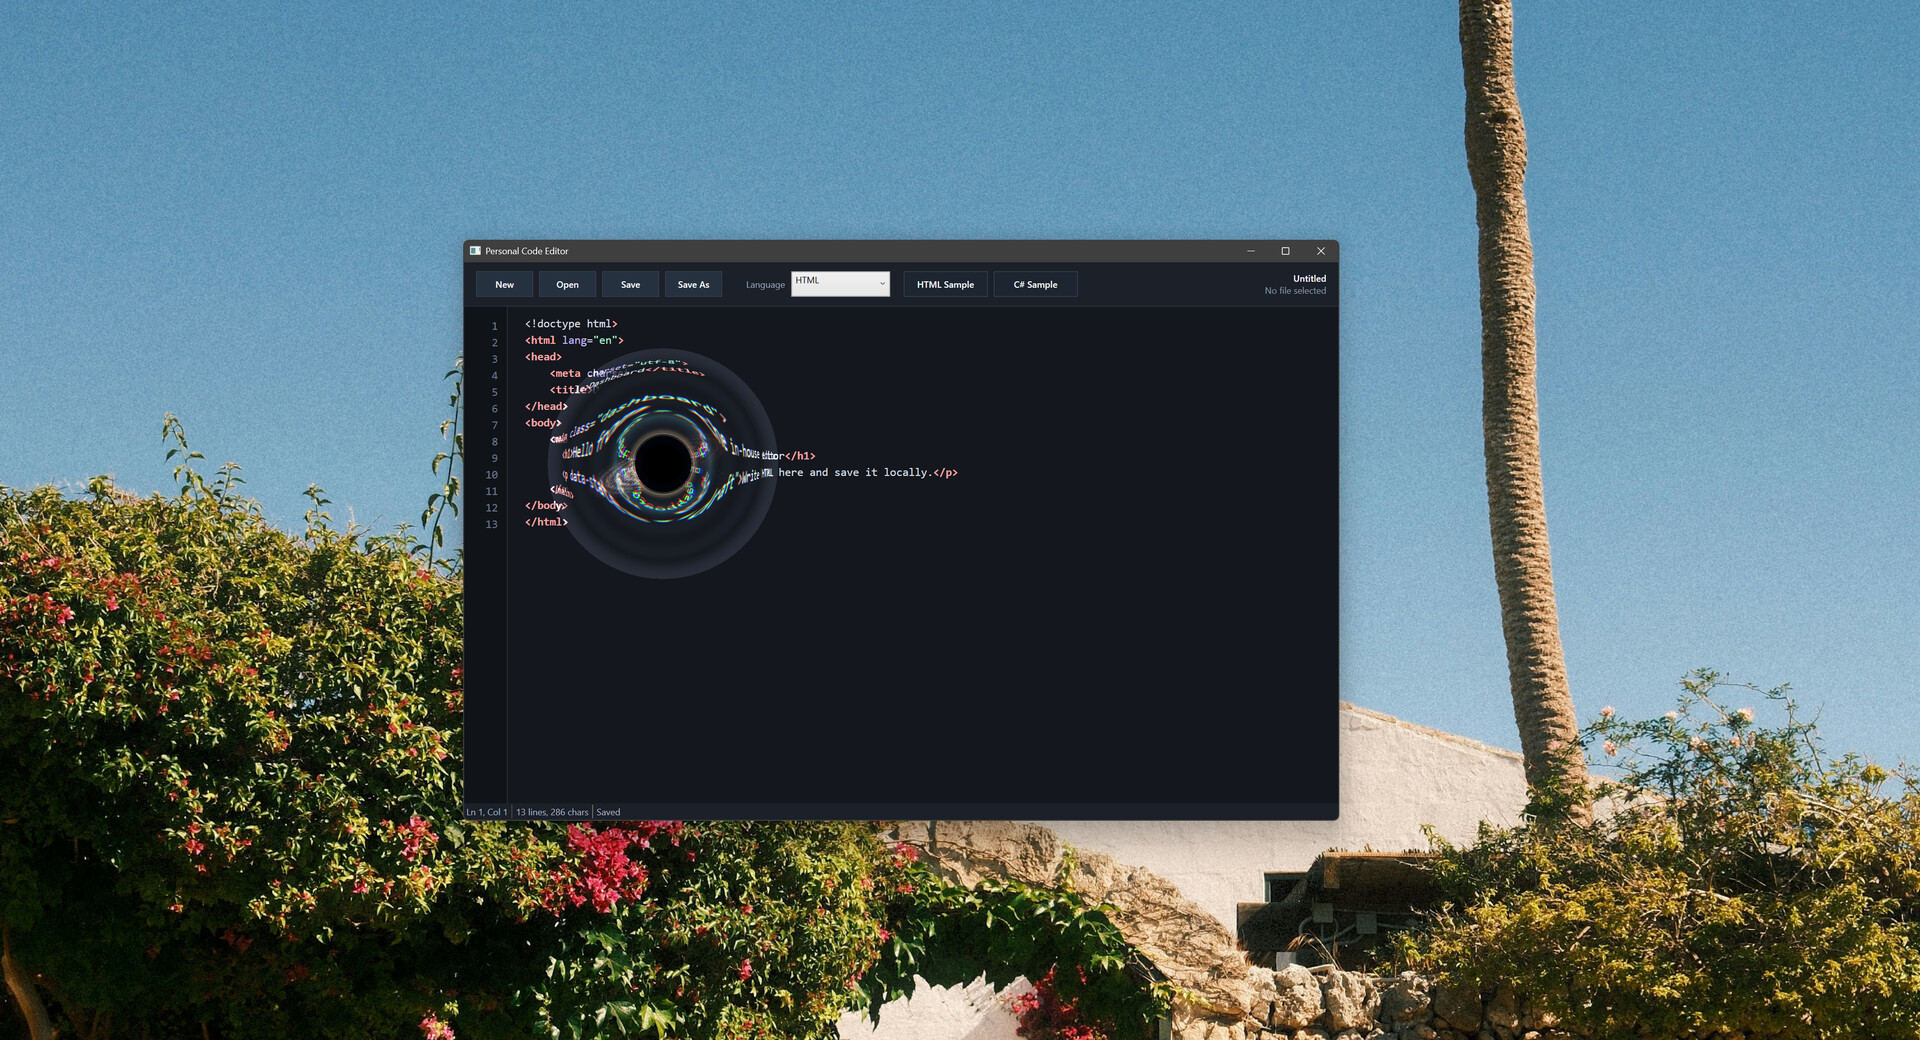Load the HTML Sample
The image size is (1920, 1040).
945,285
